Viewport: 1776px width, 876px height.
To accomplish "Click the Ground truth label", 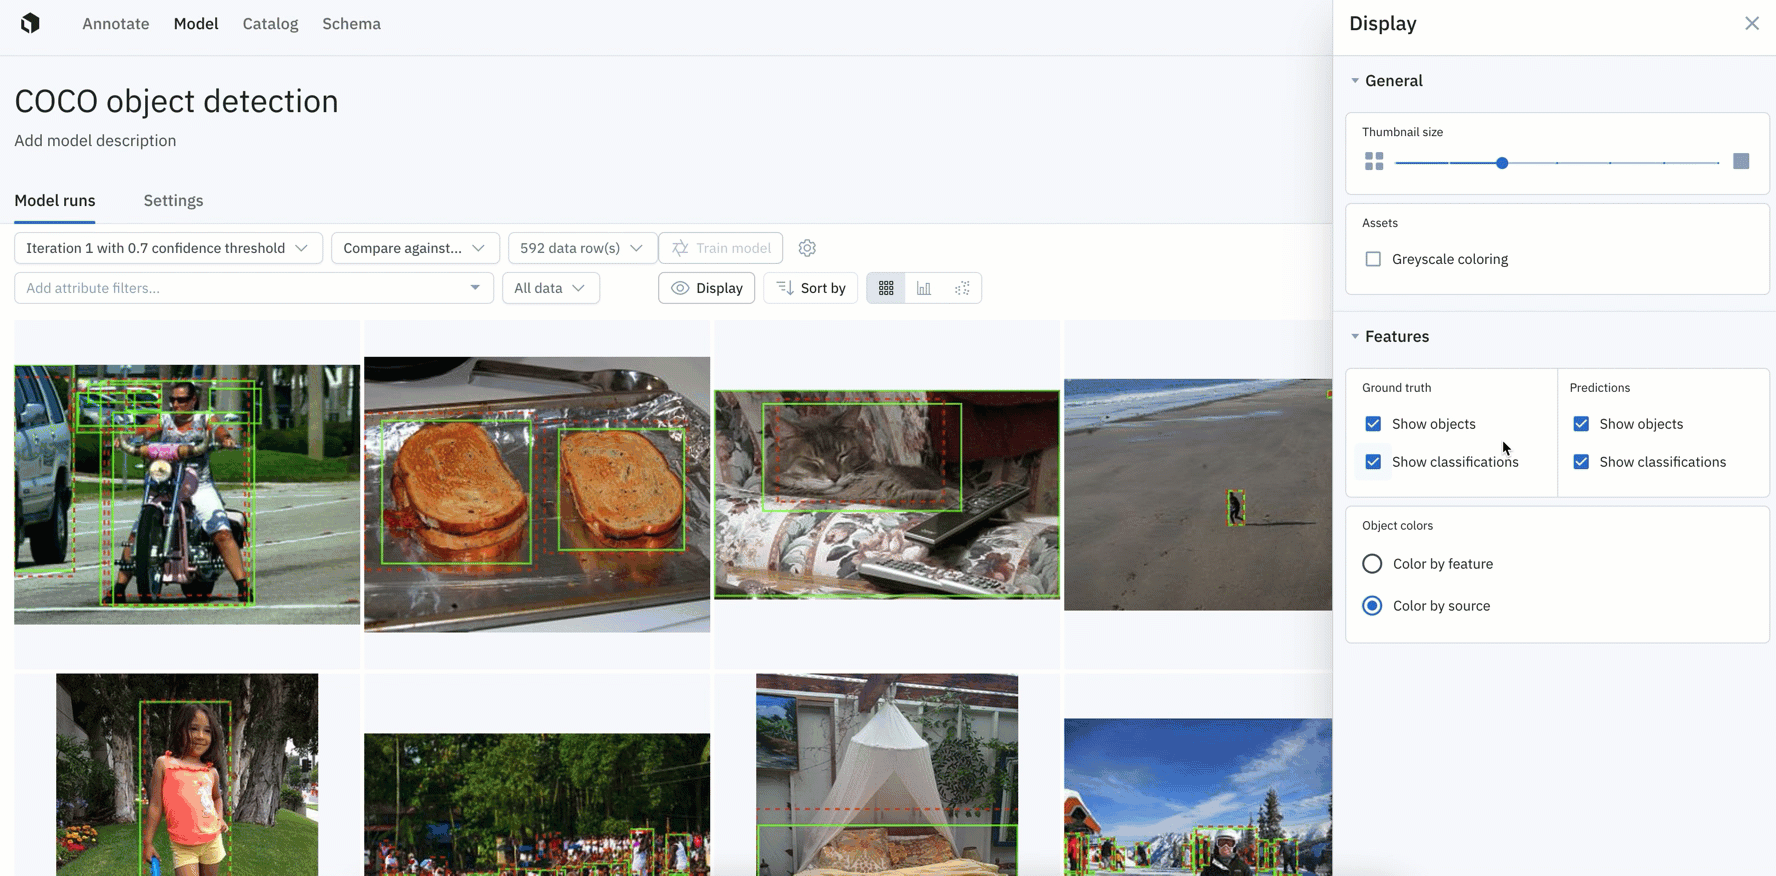I will click(x=1396, y=388).
